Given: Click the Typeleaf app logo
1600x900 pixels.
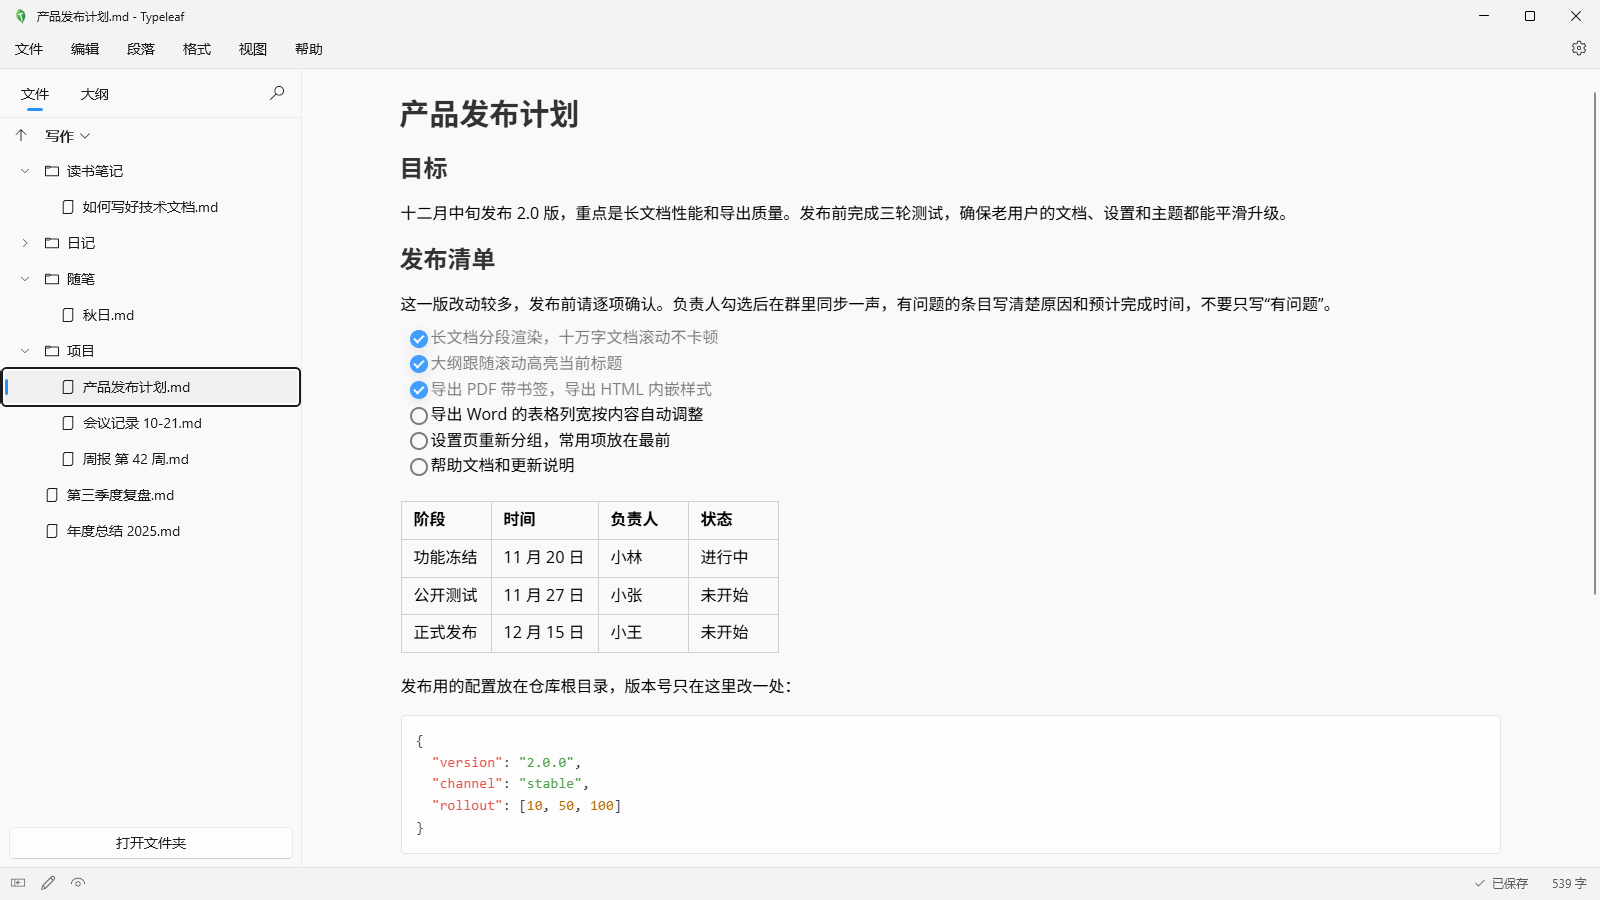Looking at the screenshot, I should pos(21,16).
